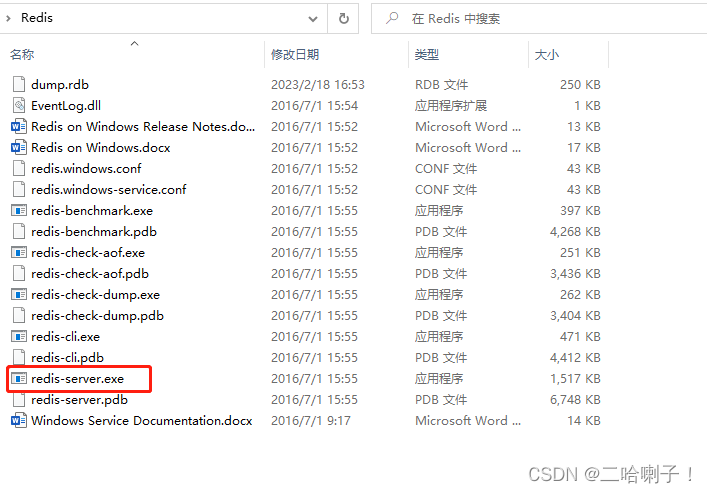Click the 3,436 KB size cell
The image size is (707, 493).
tap(575, 273)
